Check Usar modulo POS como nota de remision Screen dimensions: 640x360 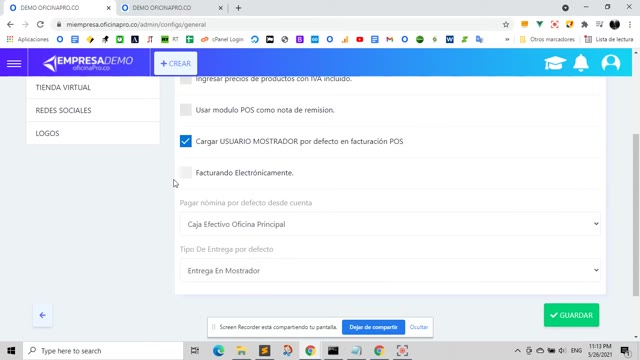pos(186,110)
